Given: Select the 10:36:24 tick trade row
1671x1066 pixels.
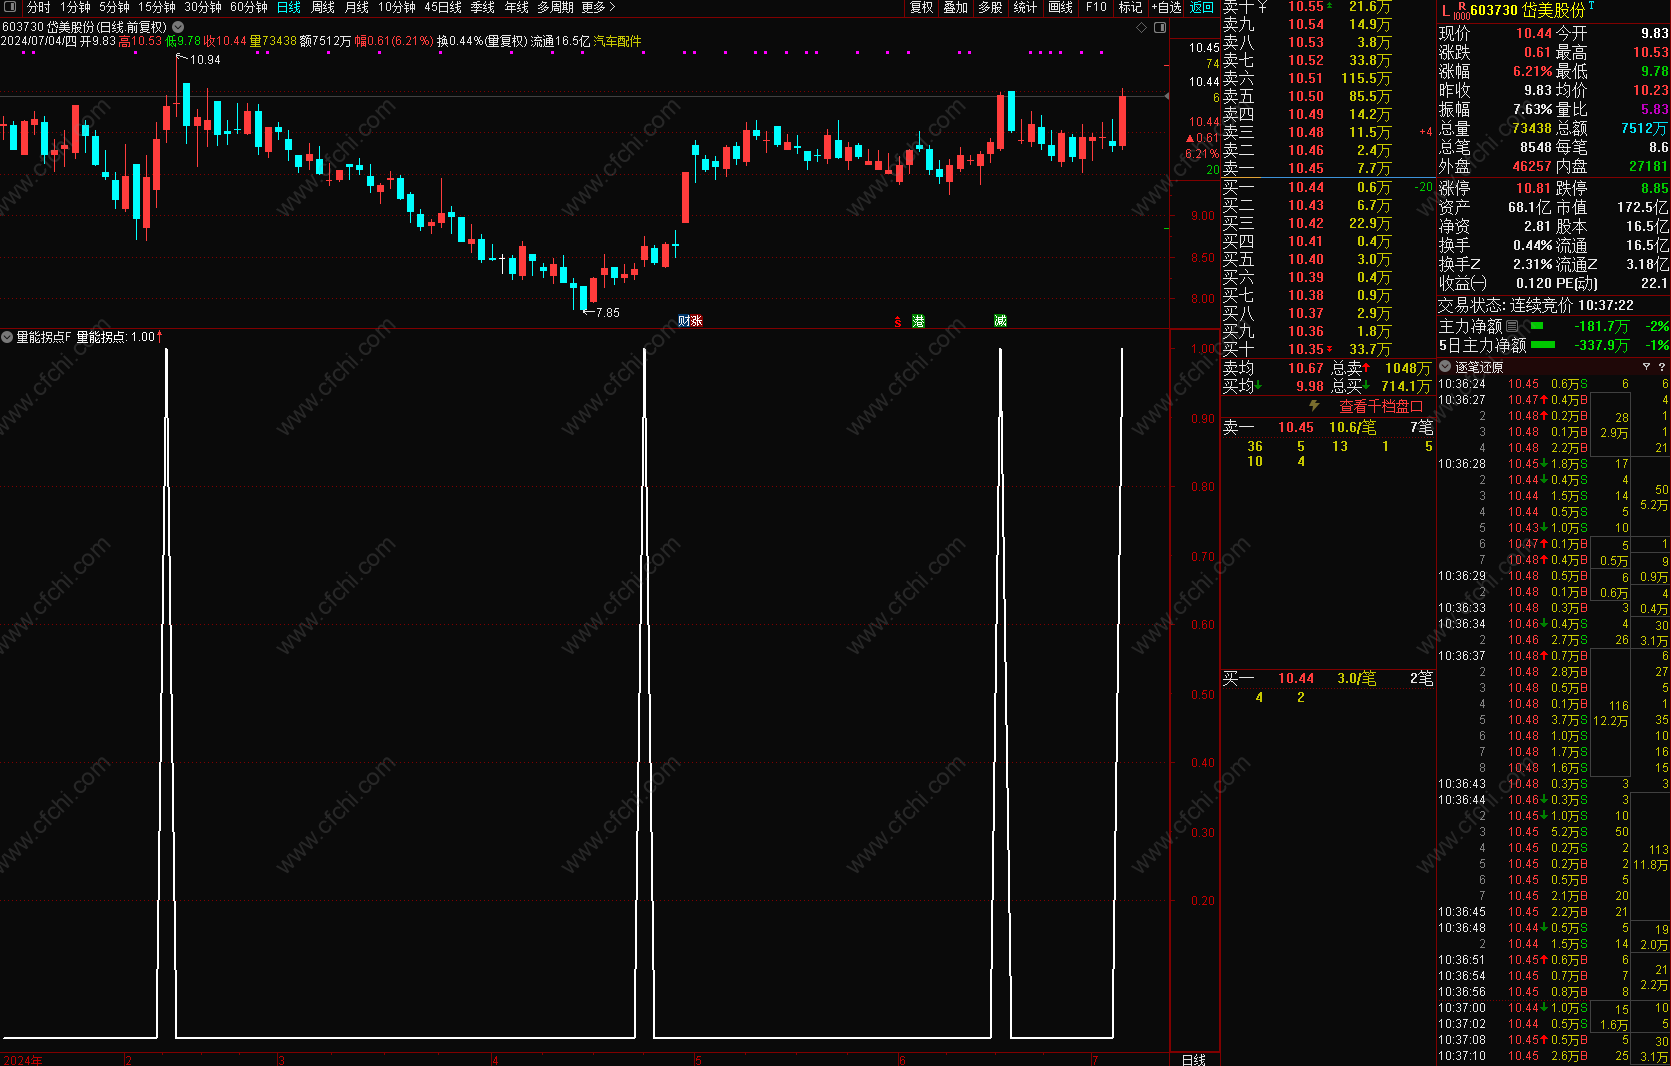Looking at the screenshot, I should point(1553,384).
